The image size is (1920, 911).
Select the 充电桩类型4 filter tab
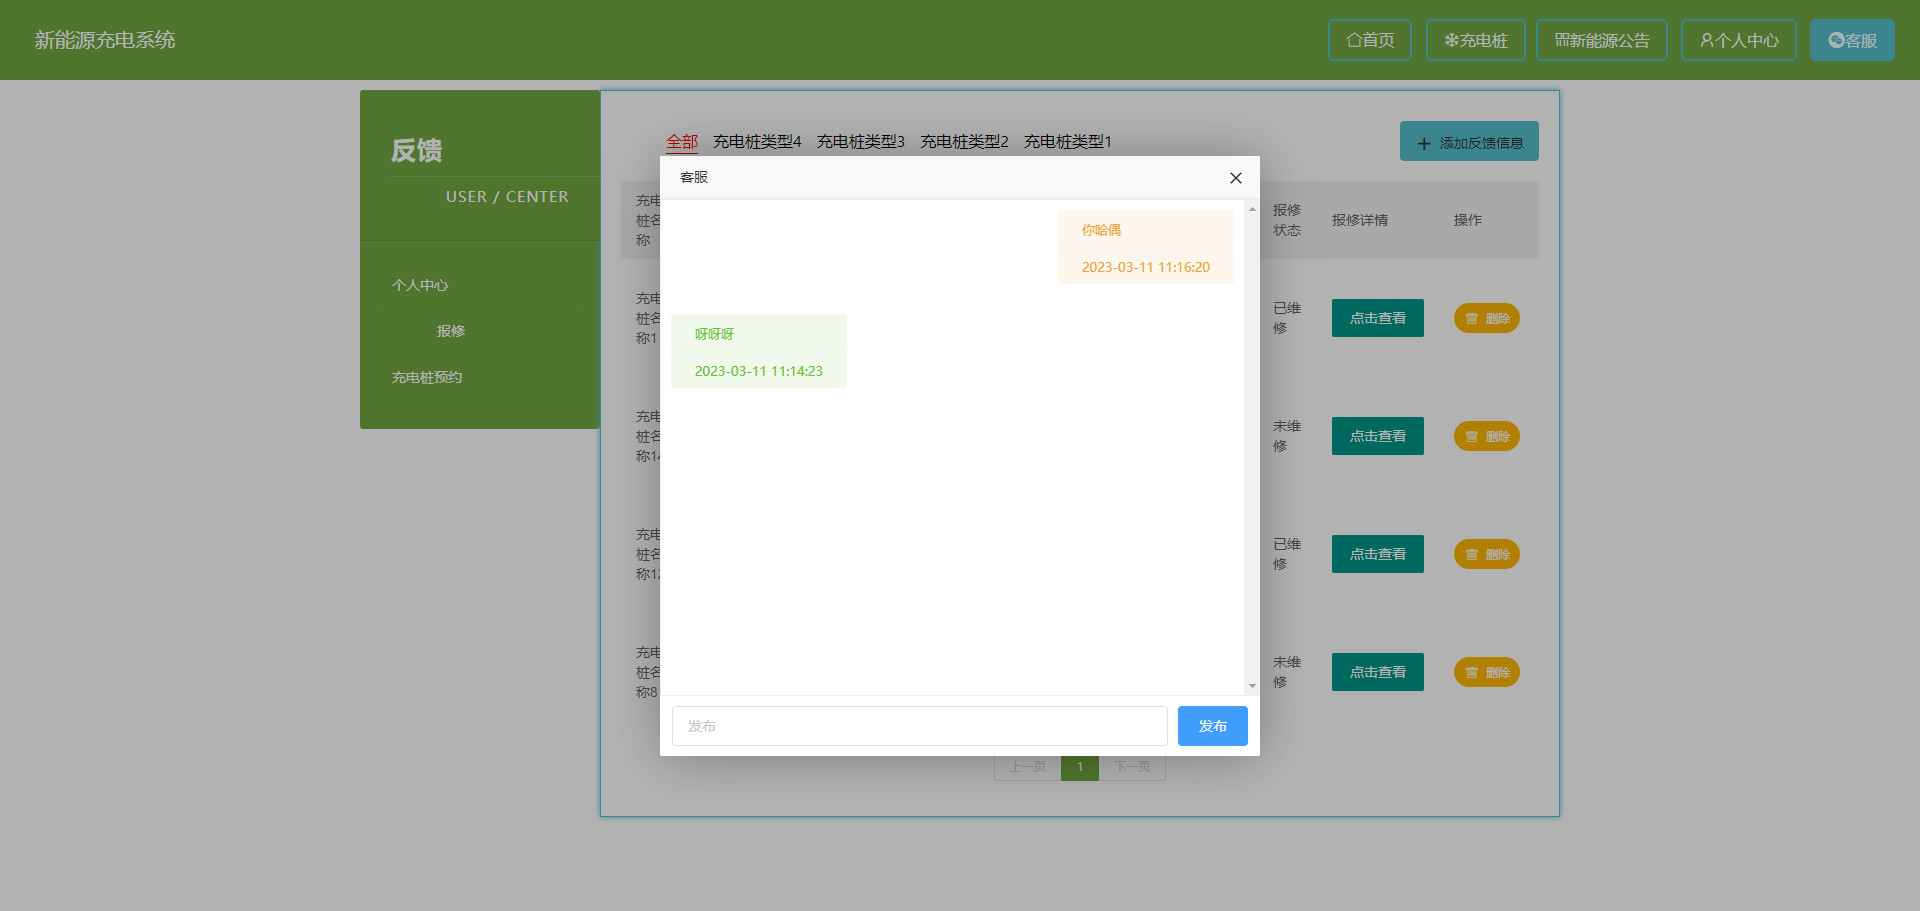click(x=757, y=142)
